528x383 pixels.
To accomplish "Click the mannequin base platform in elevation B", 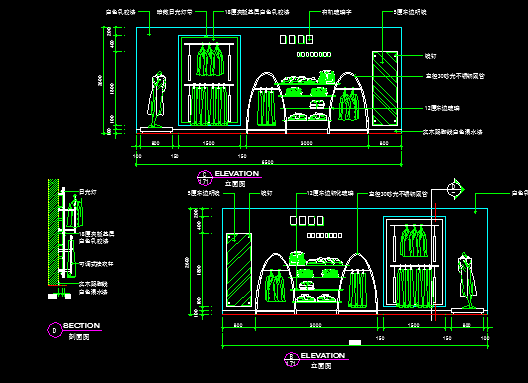I will 467,311.
